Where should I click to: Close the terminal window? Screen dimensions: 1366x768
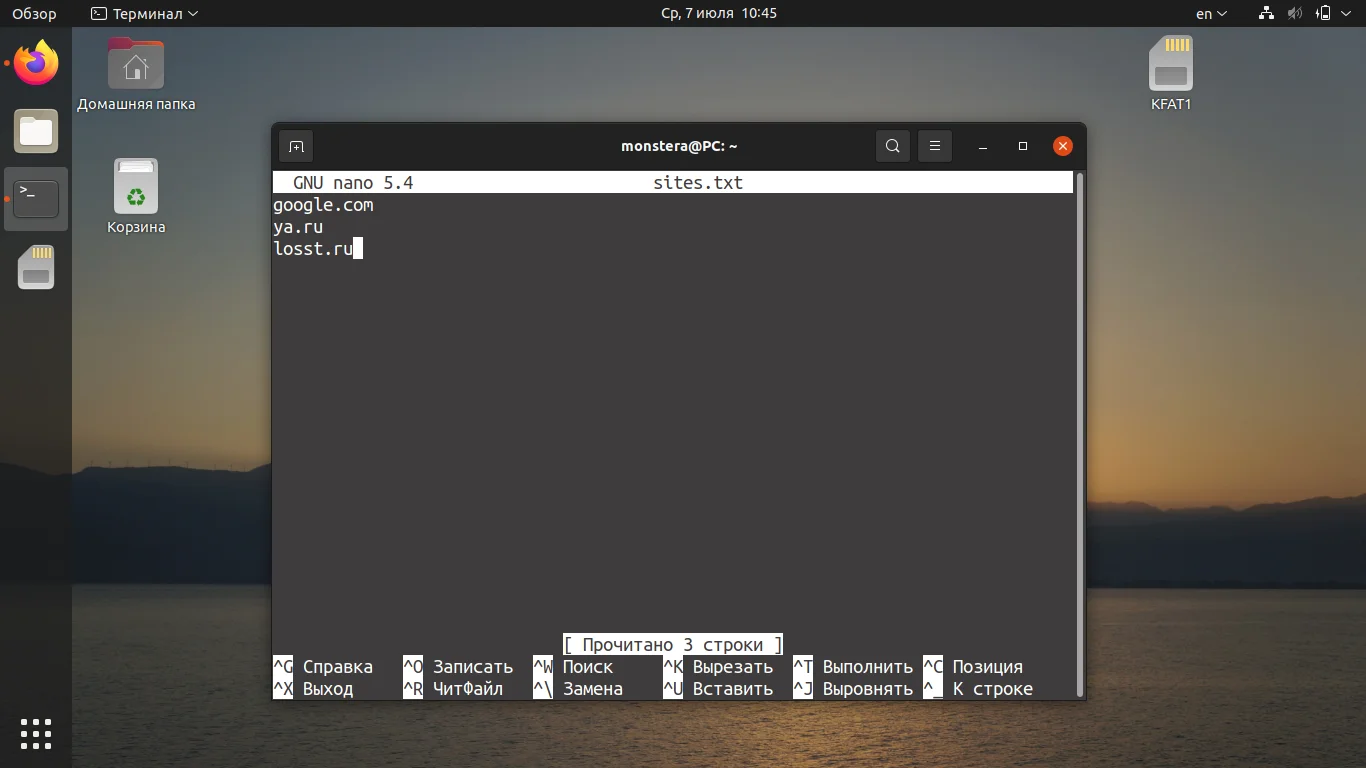pos(1063,146)
